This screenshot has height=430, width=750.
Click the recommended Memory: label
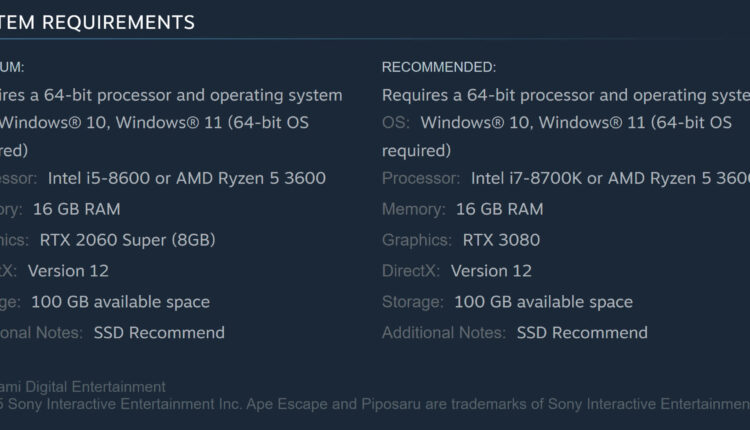pyautogui.click(x=413, y=209)
